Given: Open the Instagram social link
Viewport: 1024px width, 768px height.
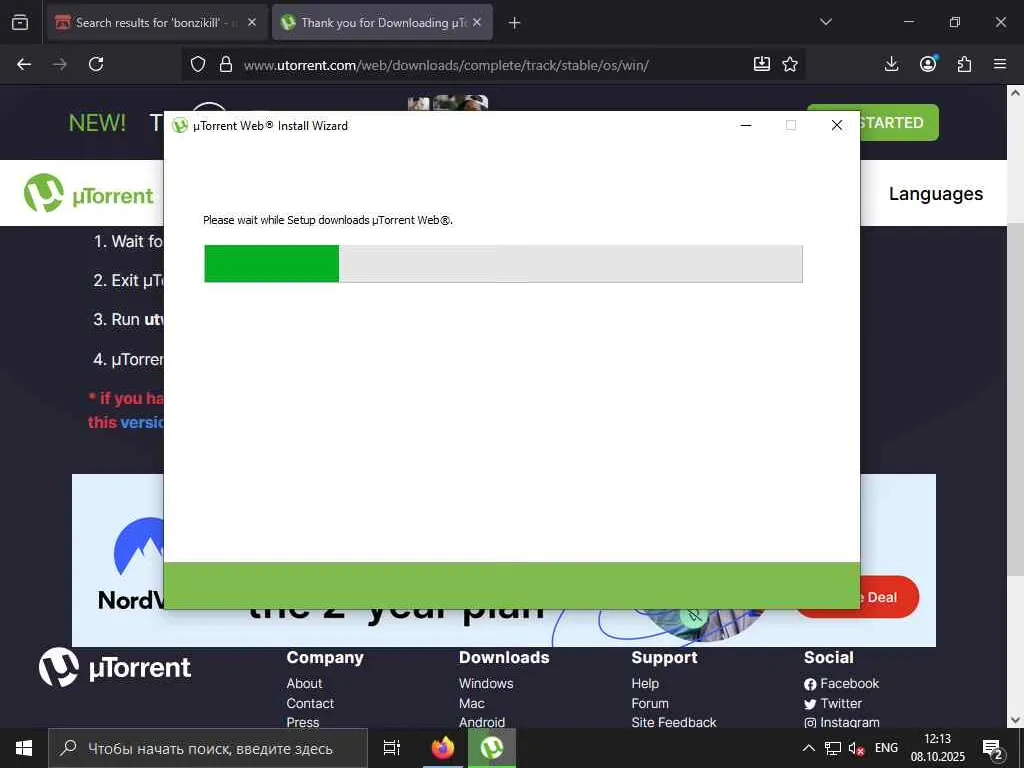Looking at the screenshot, I should pyautogui.click(x=842, y=722).
